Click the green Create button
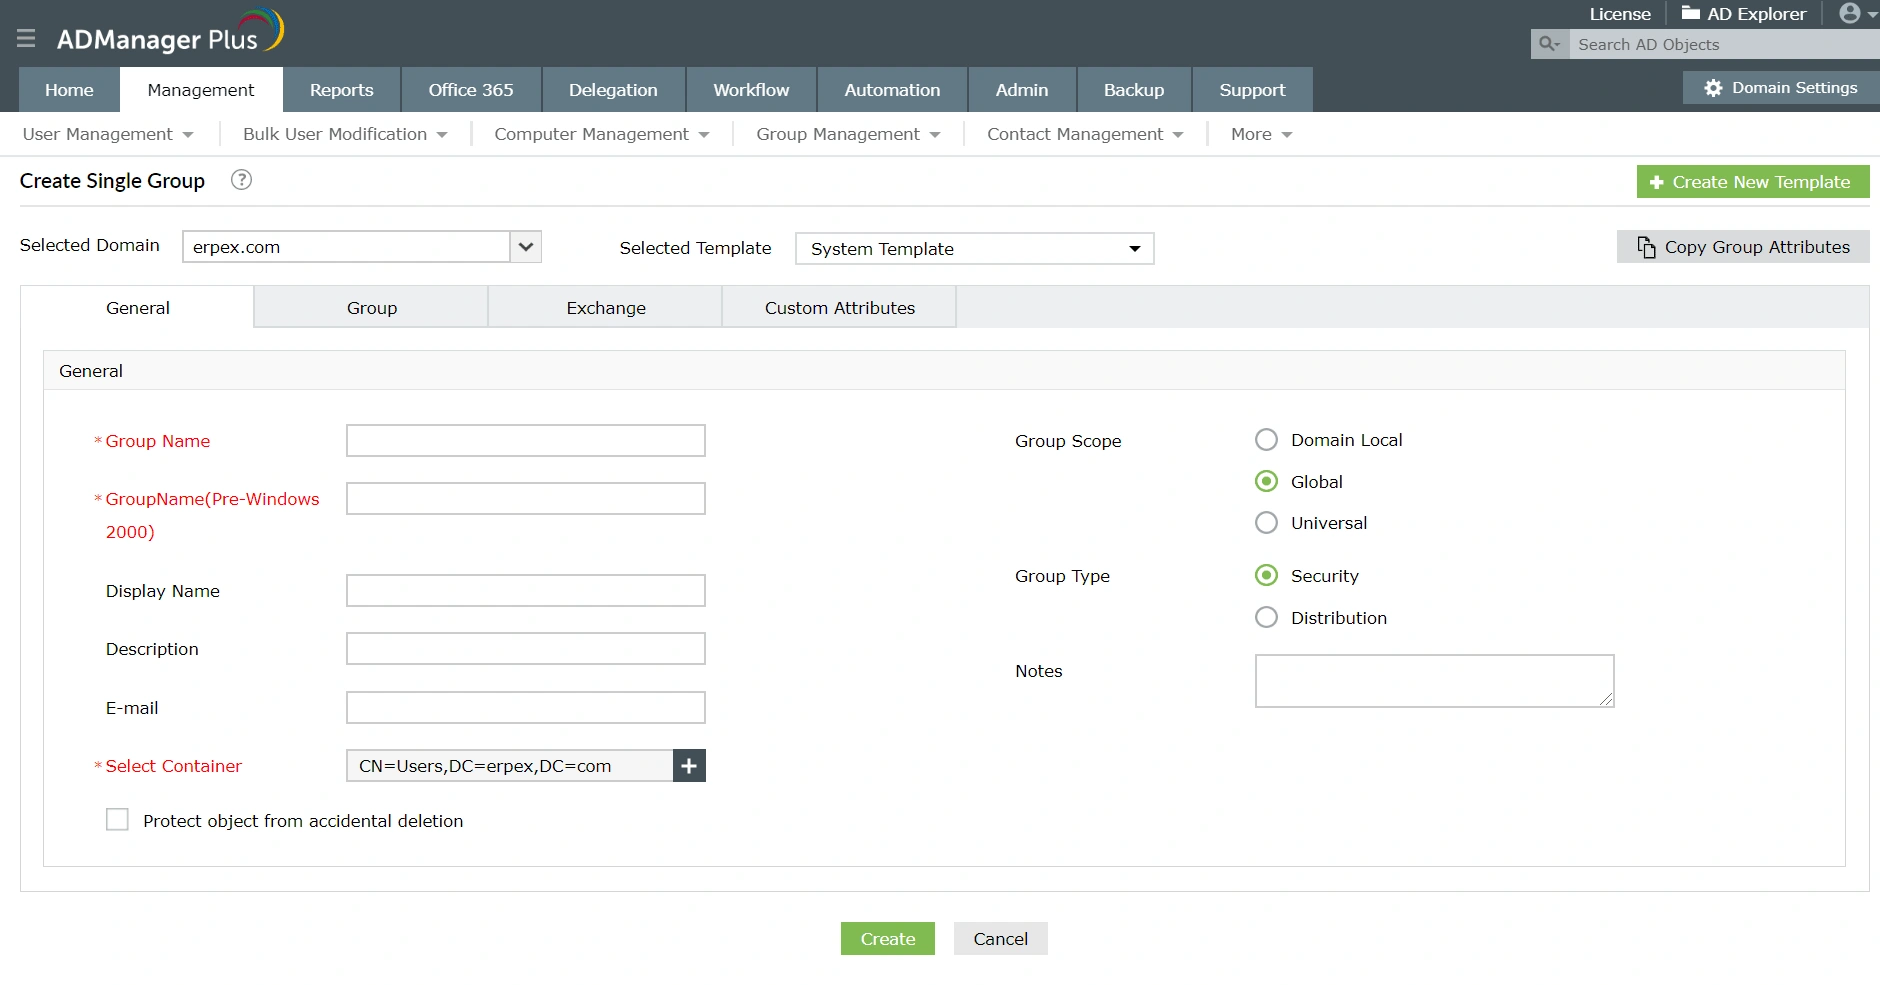1880x986 pixels. pos(888,939)
